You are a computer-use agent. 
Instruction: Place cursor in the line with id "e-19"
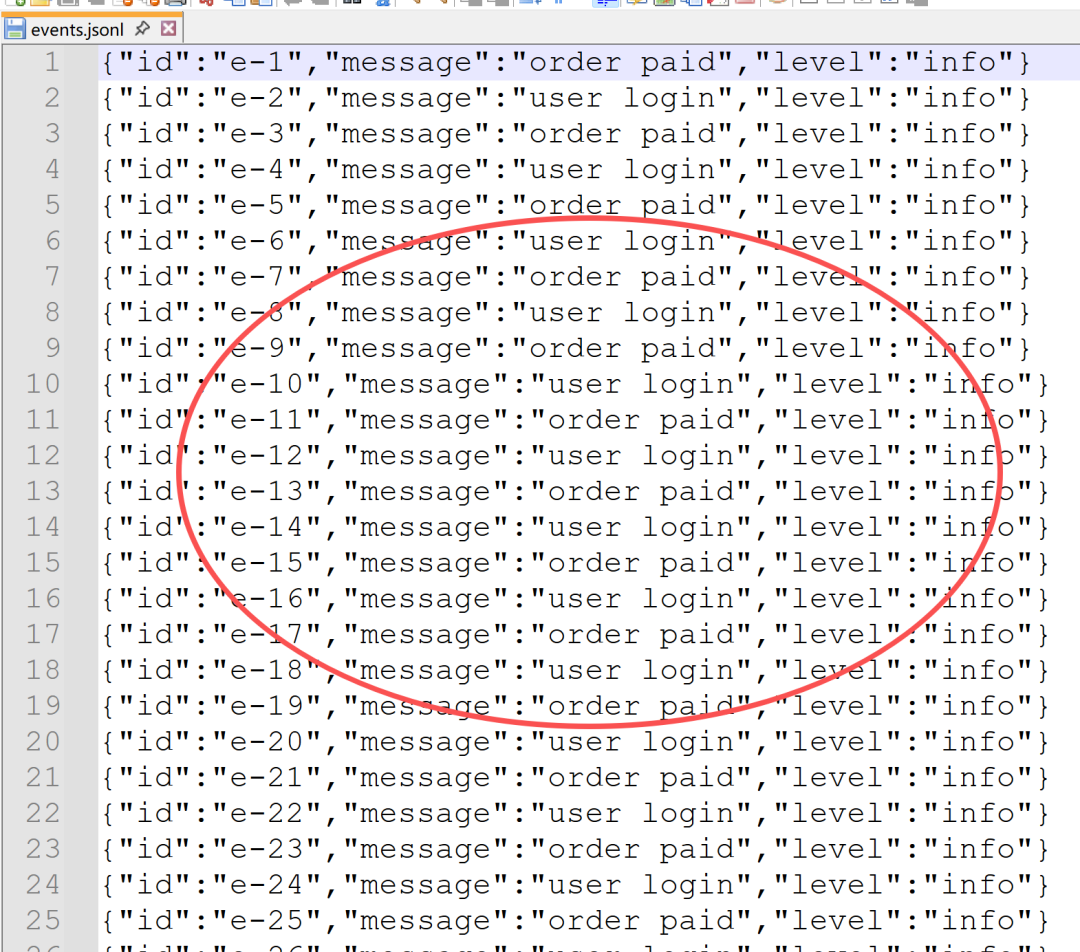575,707
